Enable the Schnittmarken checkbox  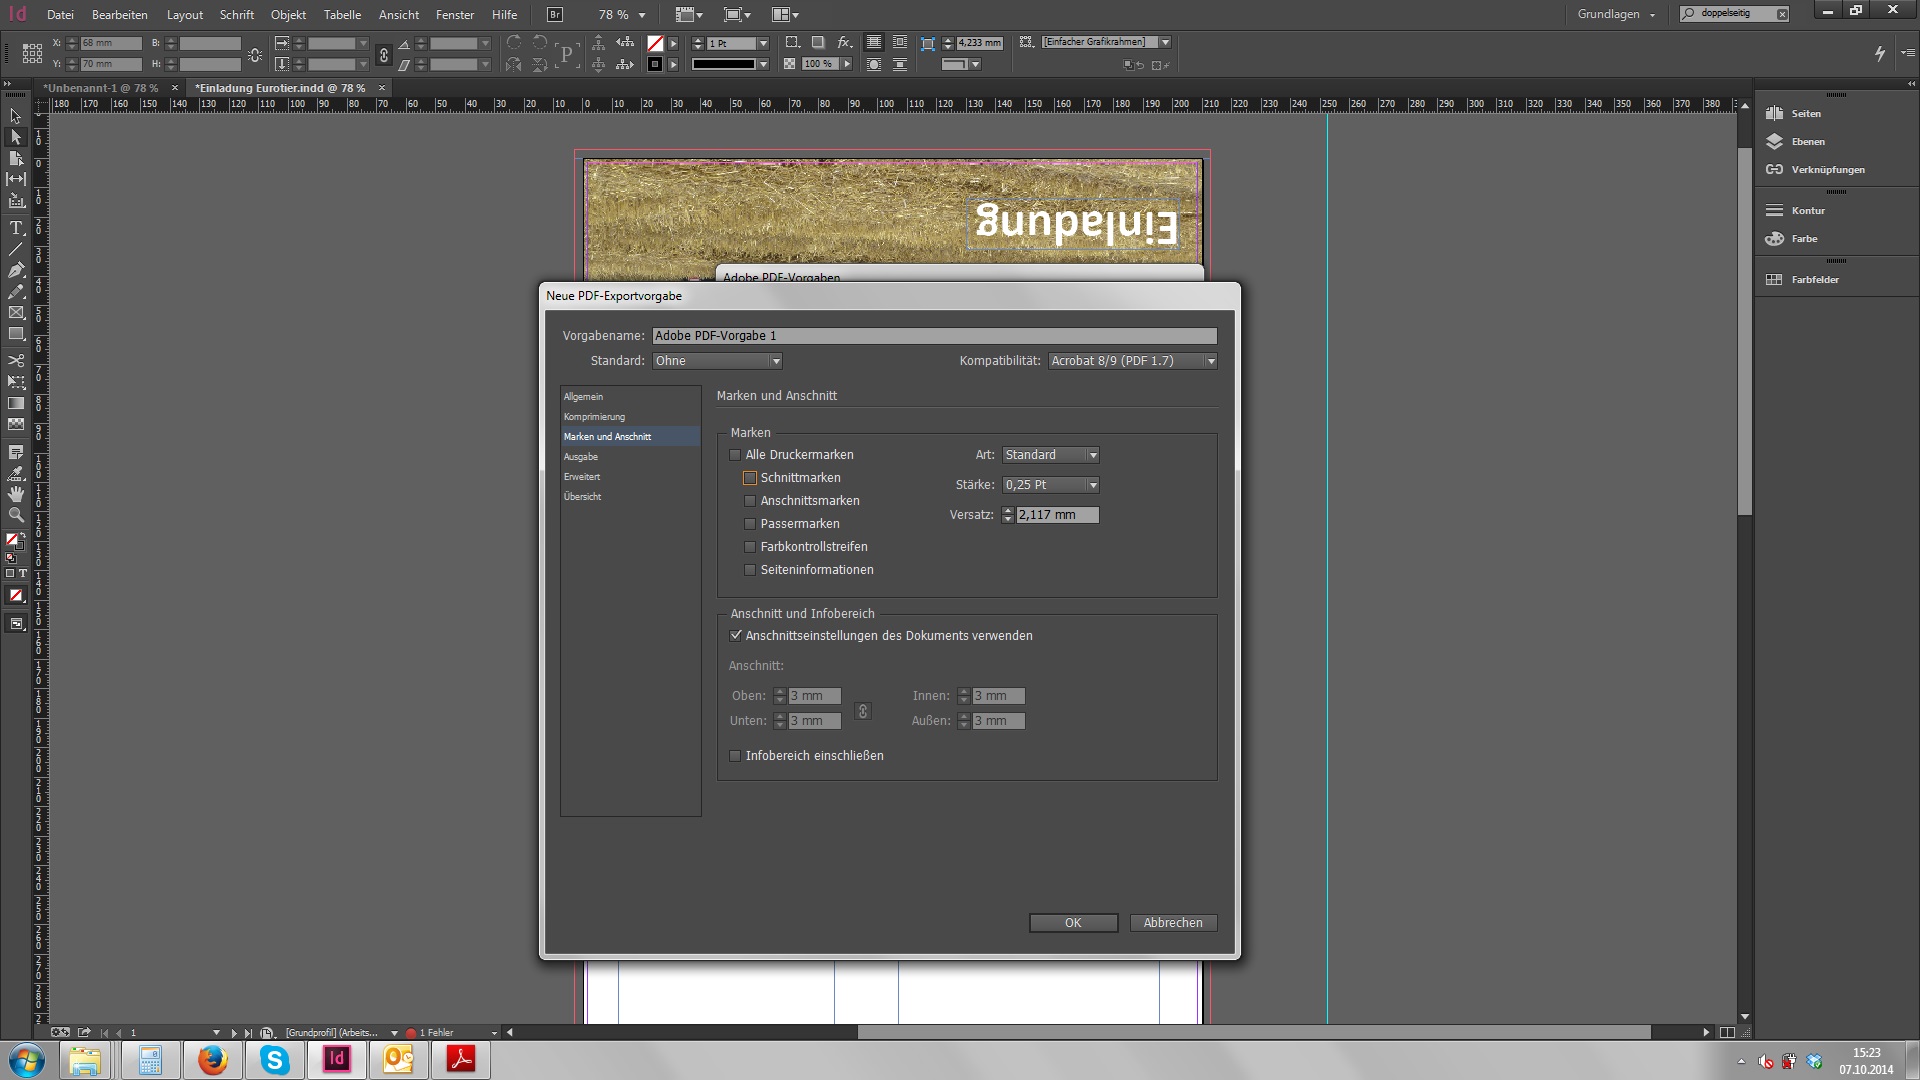(x=750, y=478)
